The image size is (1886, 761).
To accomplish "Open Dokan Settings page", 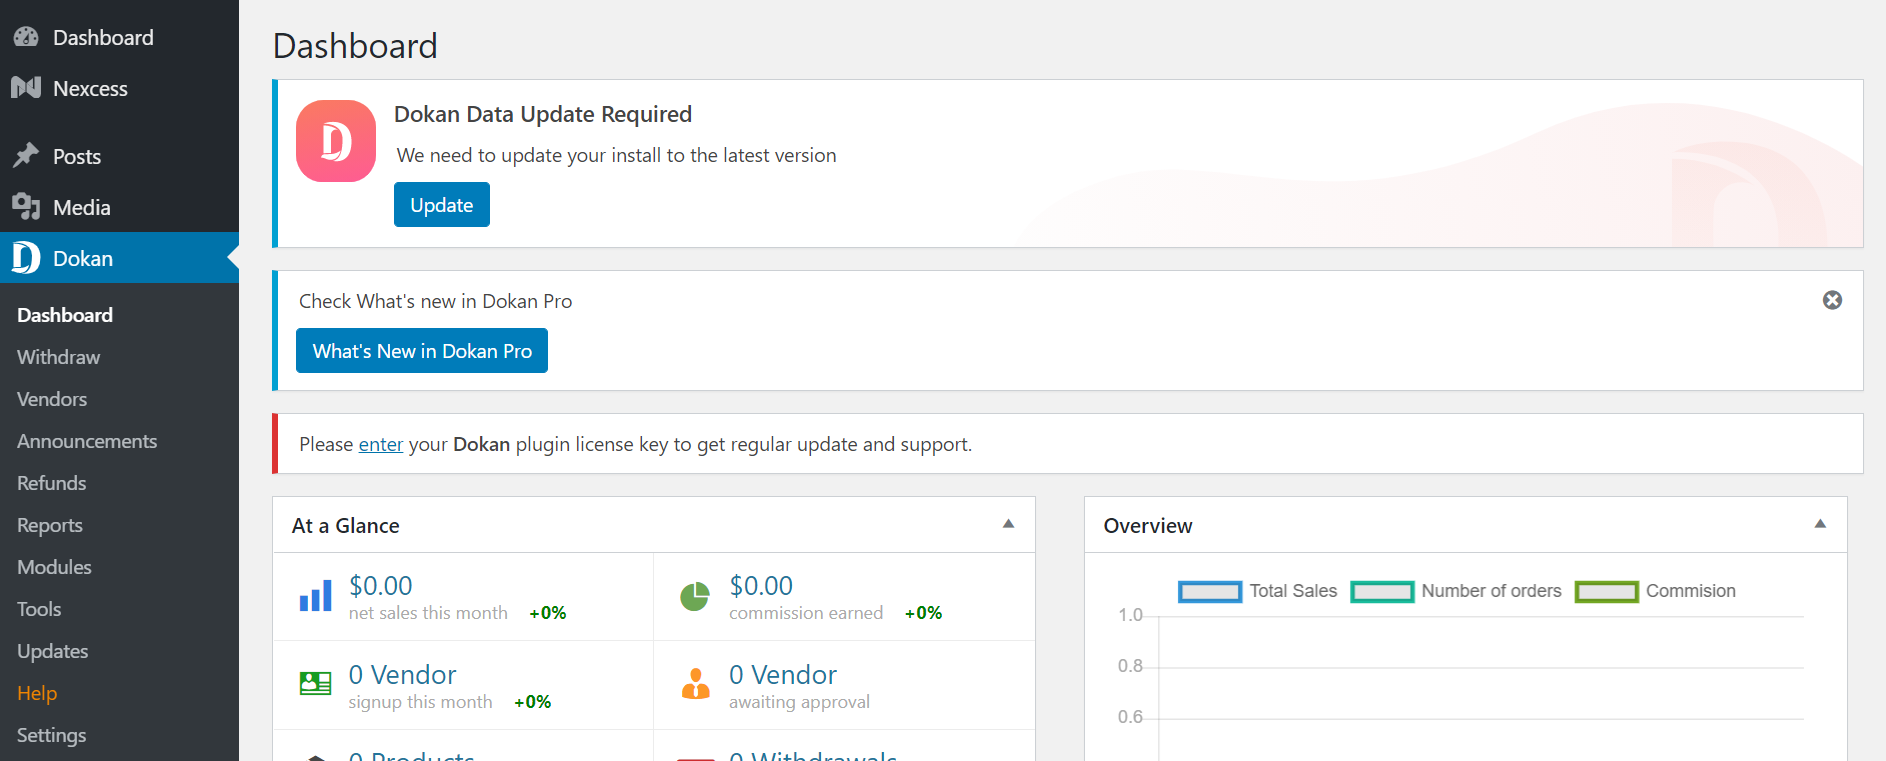I will (52, 735).
